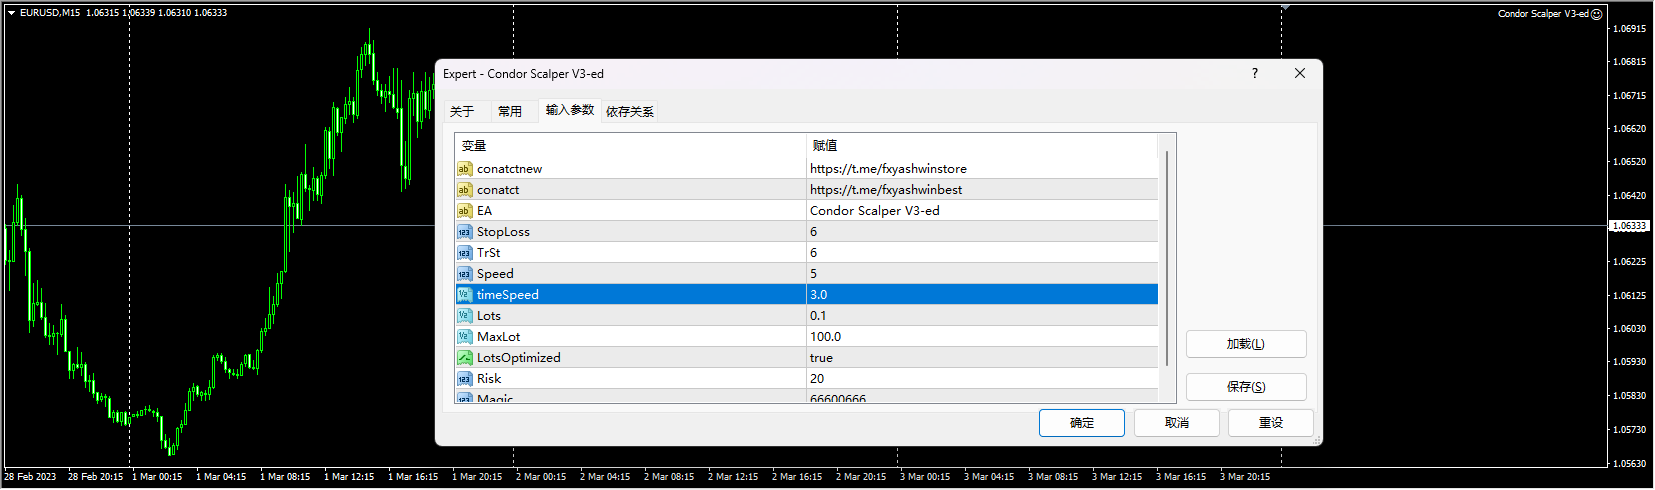The width and height of the screenshot is (1655, 490).
Task: Click the LotsOptimized boolean type icon
Action: pyautogui.click(x=464, y=358)
